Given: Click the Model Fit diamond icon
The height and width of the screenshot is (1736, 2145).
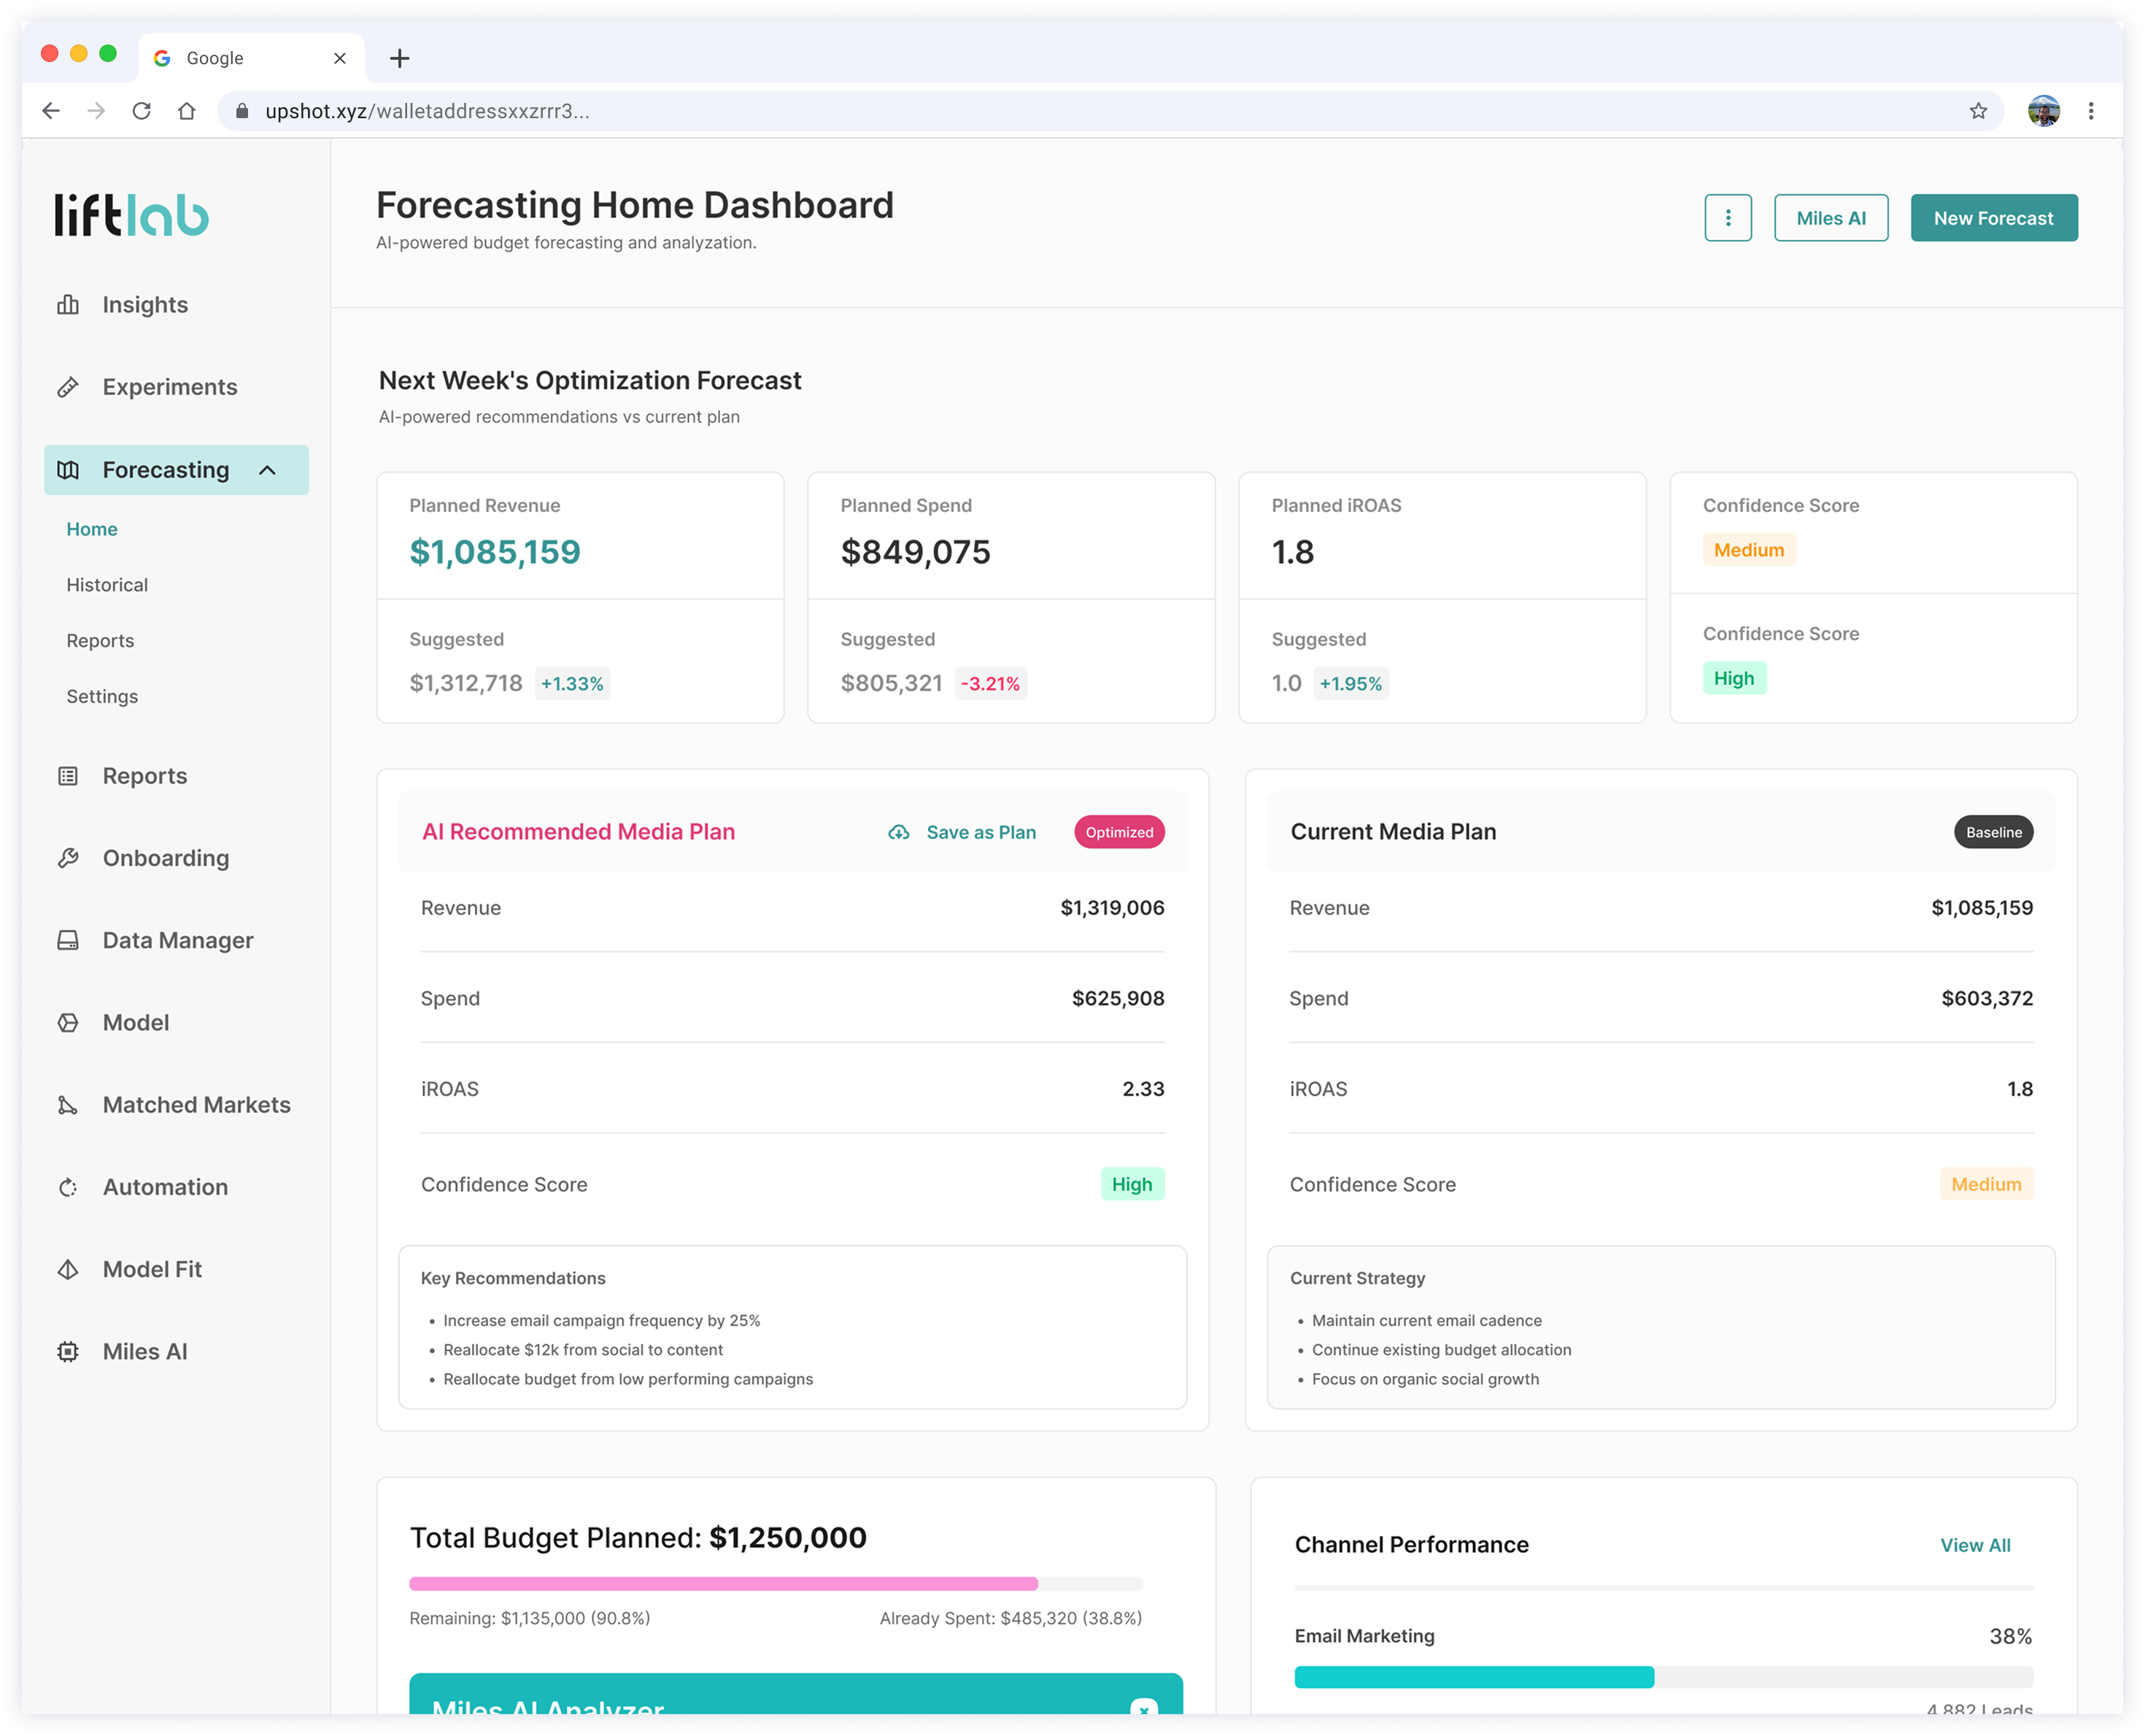Looking at the screenshot, I should 68,1269.
